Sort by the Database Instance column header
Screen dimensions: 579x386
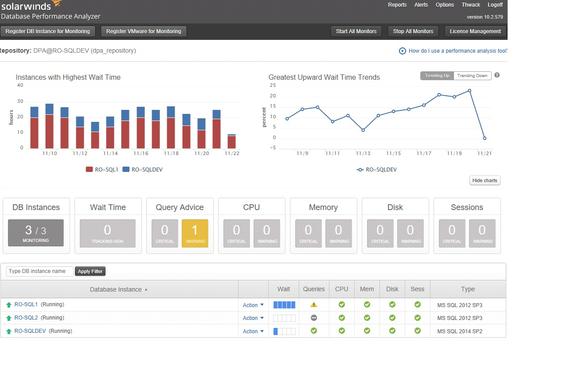pos(119,290)
